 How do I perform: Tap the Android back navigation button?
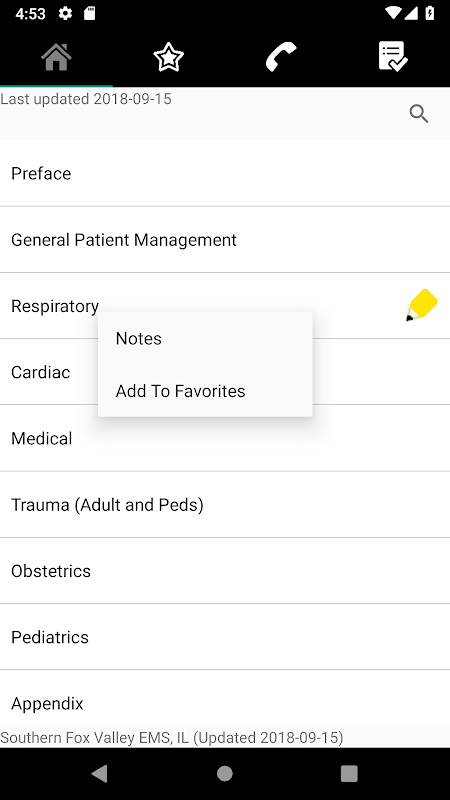pyautogui.click(x=100, y=774)
